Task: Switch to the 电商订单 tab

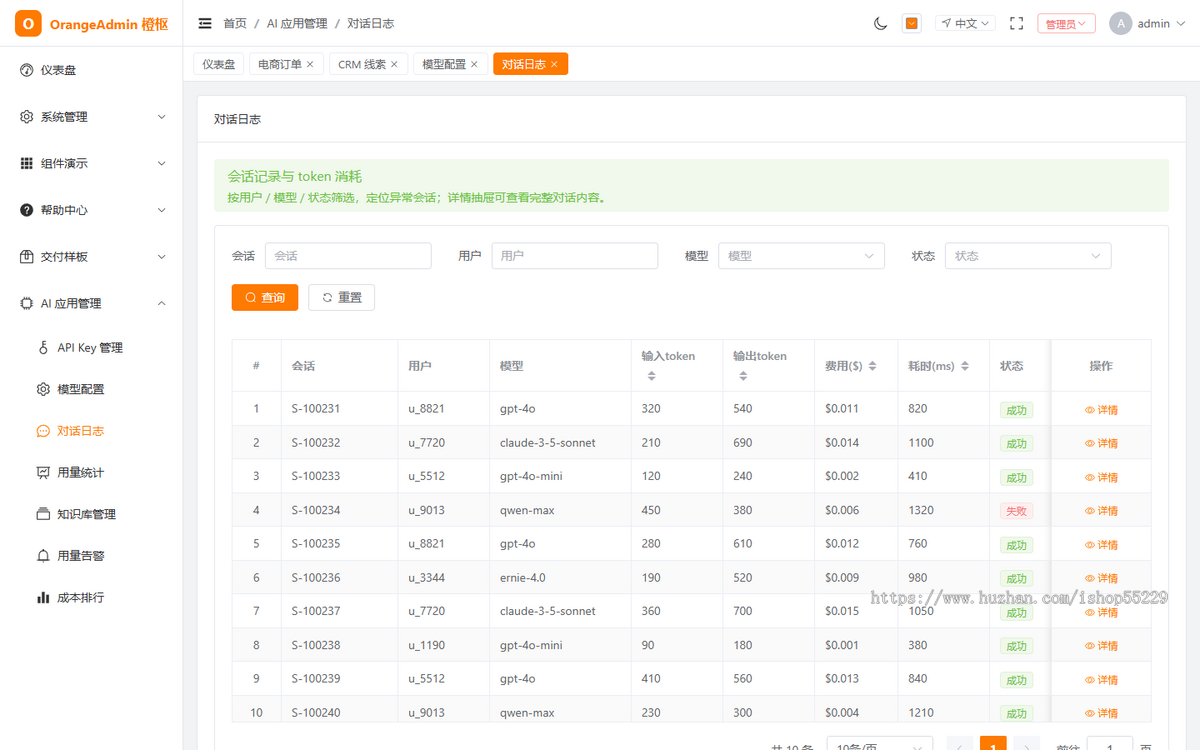Action: tap(279, 64)
